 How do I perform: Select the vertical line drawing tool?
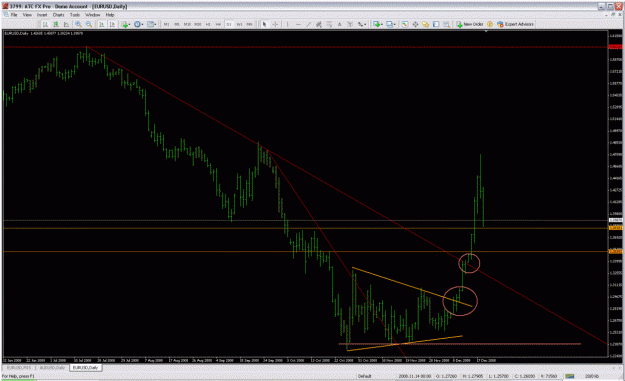(287, 24)
